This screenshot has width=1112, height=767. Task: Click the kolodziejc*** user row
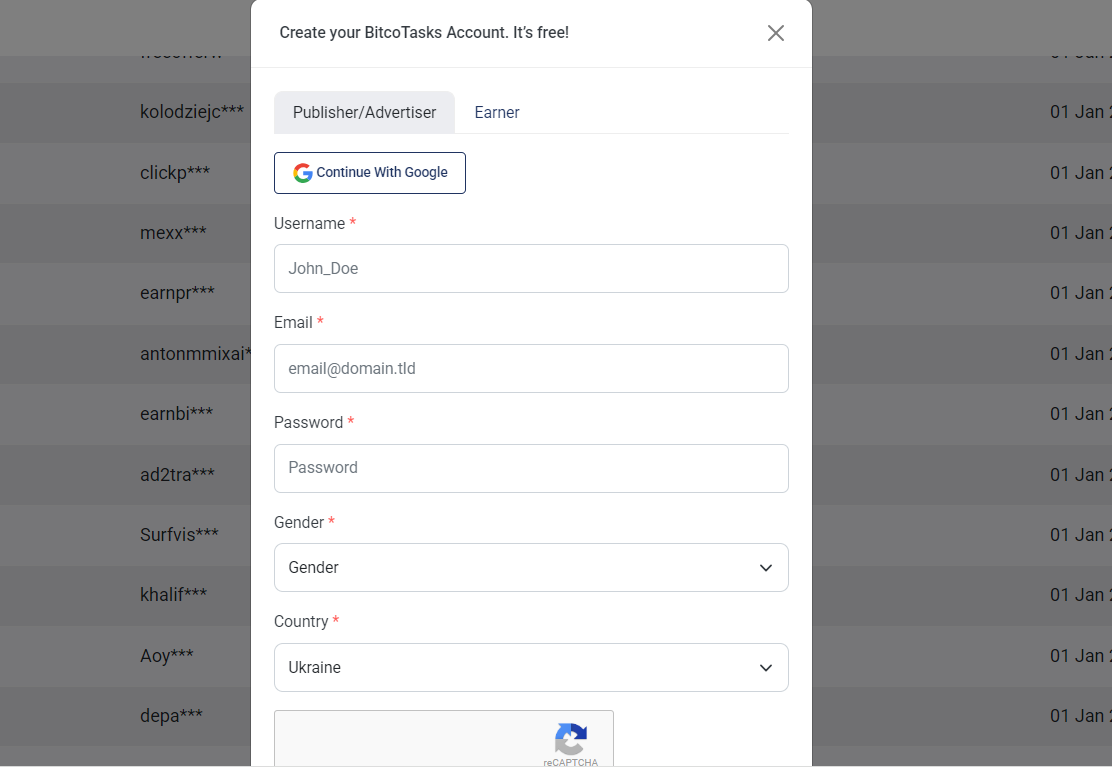tap(192, 112)
